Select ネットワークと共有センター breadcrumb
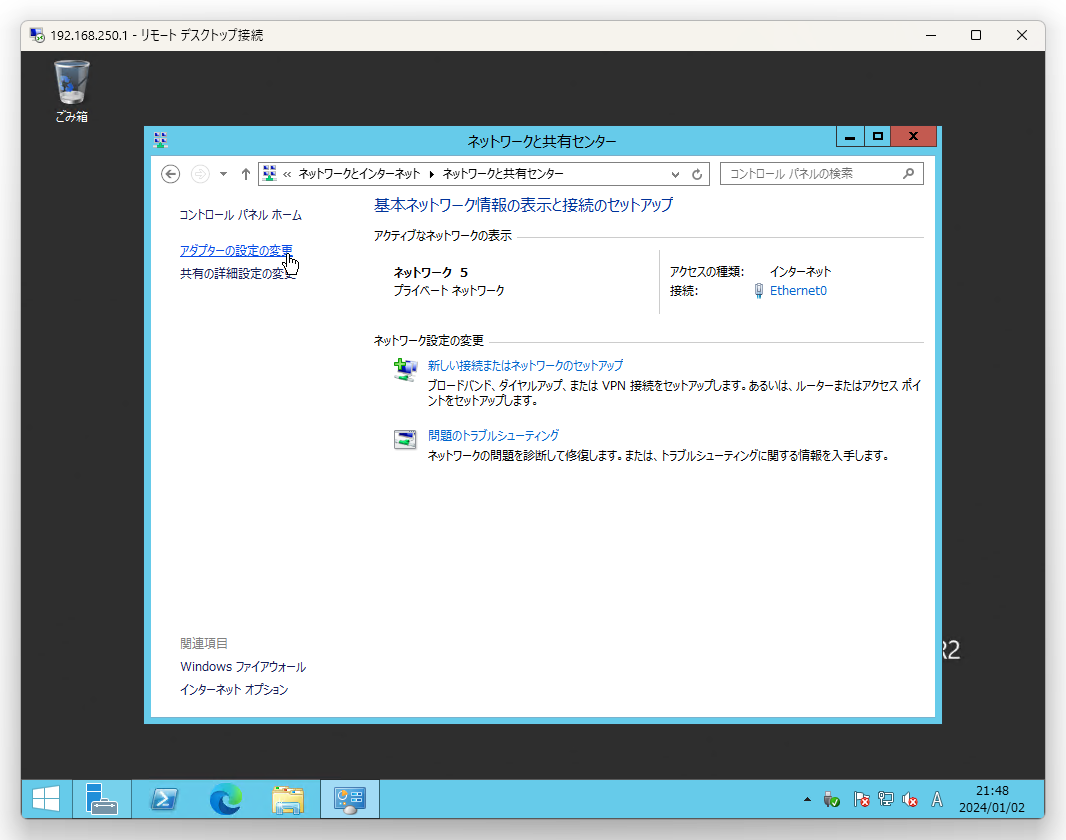This screenshot has width=1066, height=840. click(x=503, y=174)
